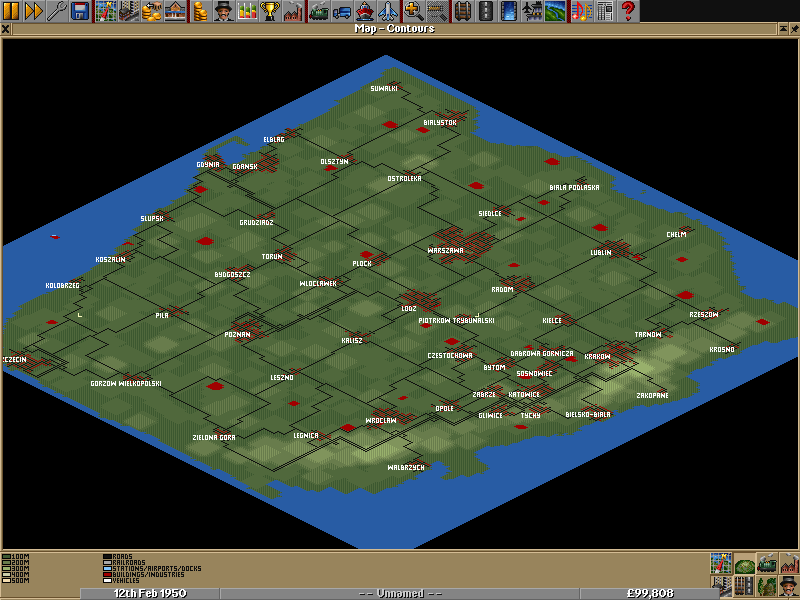Switch map to owners view

(789, 586)
